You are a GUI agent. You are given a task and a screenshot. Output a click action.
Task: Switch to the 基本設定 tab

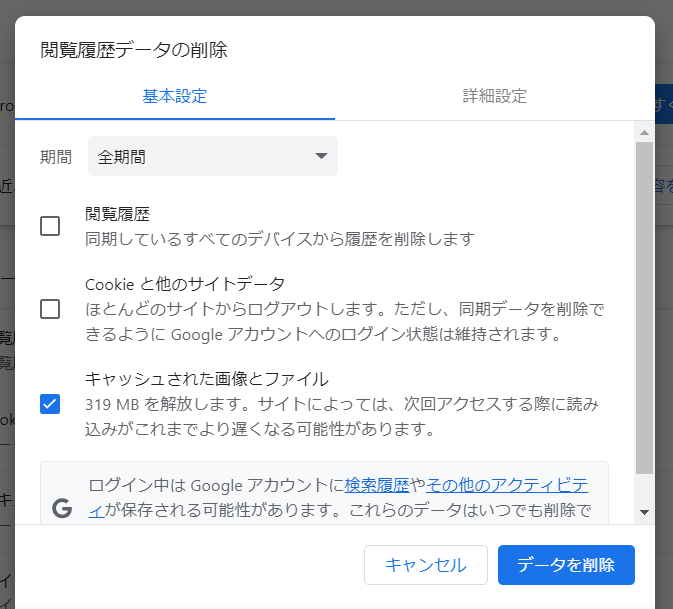pyautogui.click(x=175, y=97)
